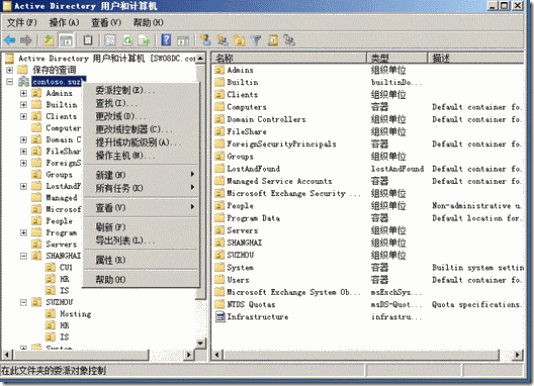Screen dimensions: 534x386
Task: Open the 帮助(H) menu in menu bar
Action: 148,22
